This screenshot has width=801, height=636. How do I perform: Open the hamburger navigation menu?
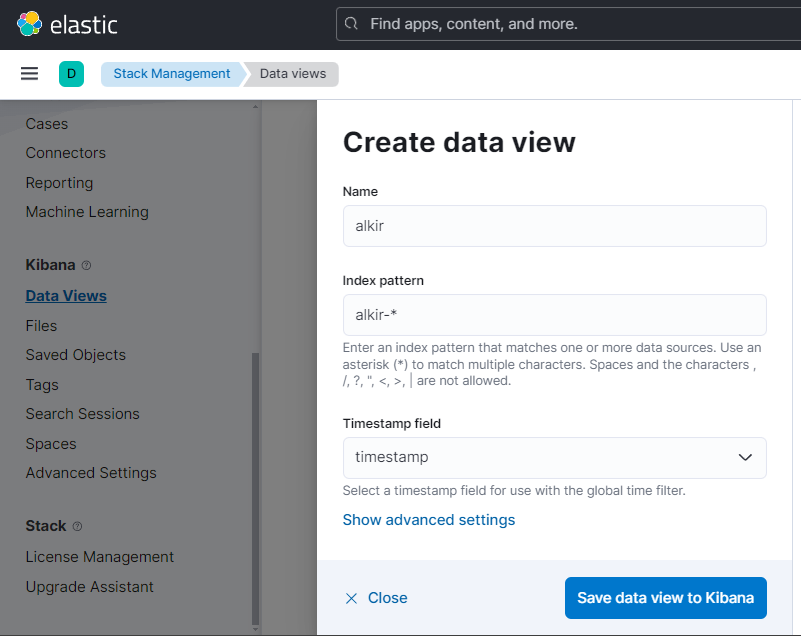pos(29,74)
